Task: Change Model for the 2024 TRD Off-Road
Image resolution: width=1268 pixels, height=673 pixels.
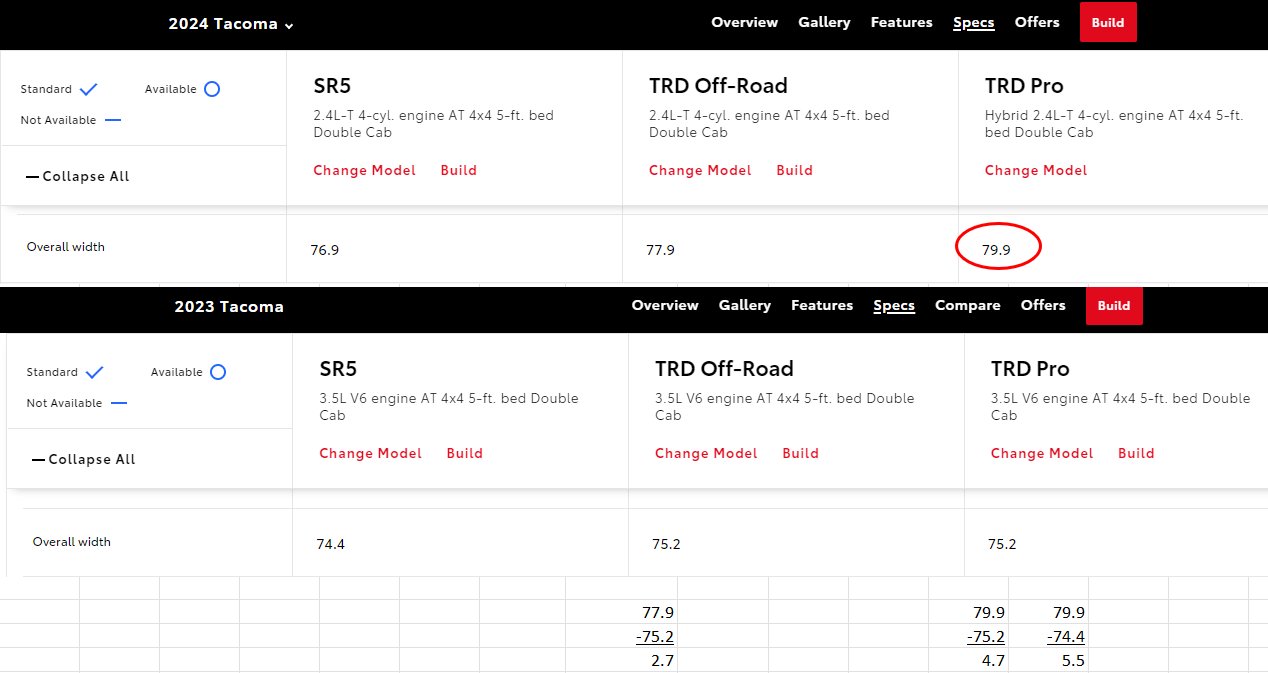Action: click(700, 170)
